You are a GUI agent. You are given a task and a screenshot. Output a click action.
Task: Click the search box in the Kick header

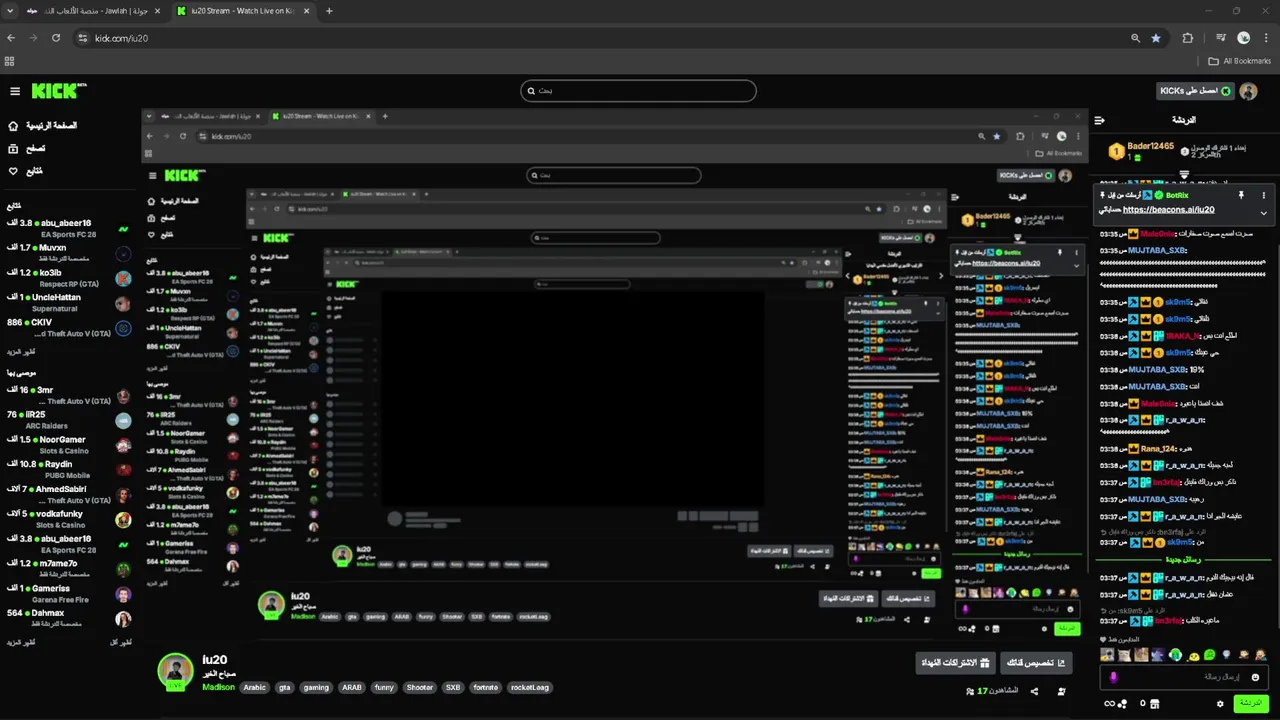[x=638, y=91]
